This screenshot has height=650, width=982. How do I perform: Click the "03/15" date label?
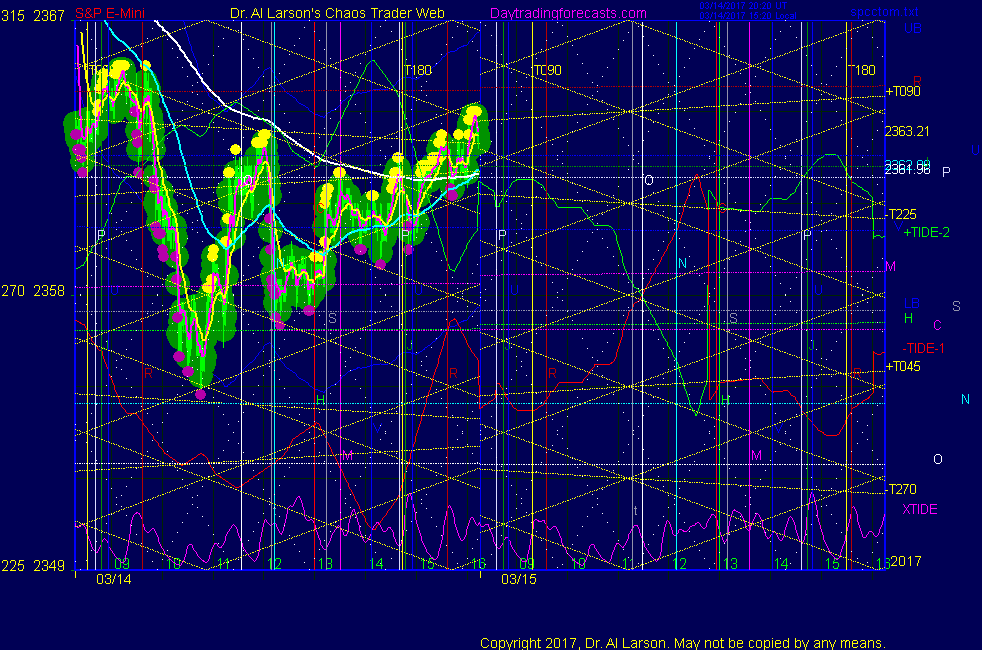tap(519, 579)
